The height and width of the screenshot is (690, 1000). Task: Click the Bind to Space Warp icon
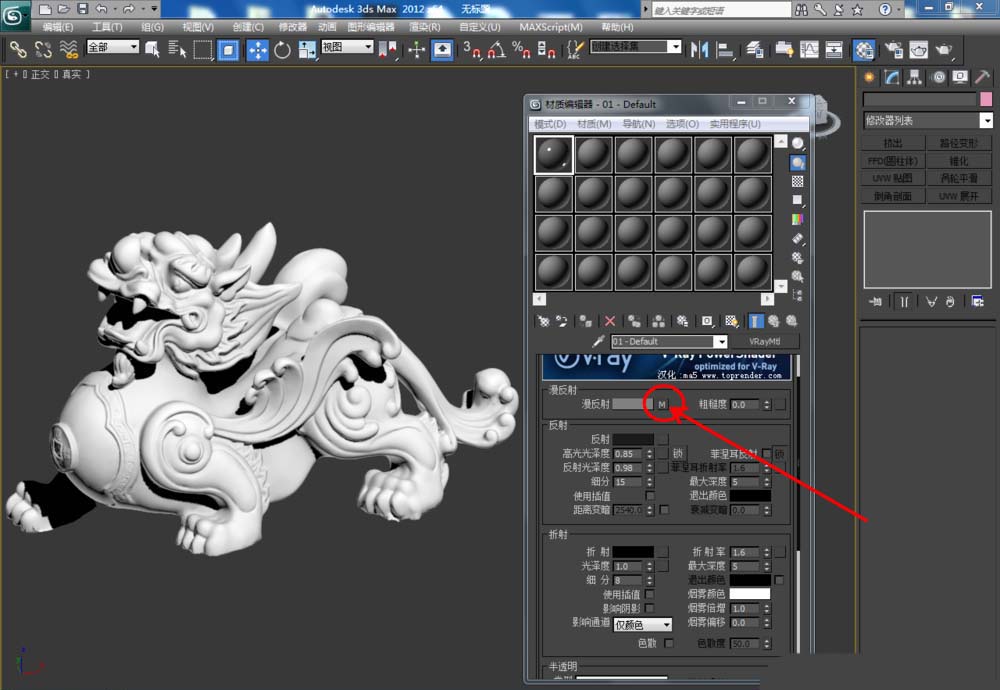tap(68, 50)
